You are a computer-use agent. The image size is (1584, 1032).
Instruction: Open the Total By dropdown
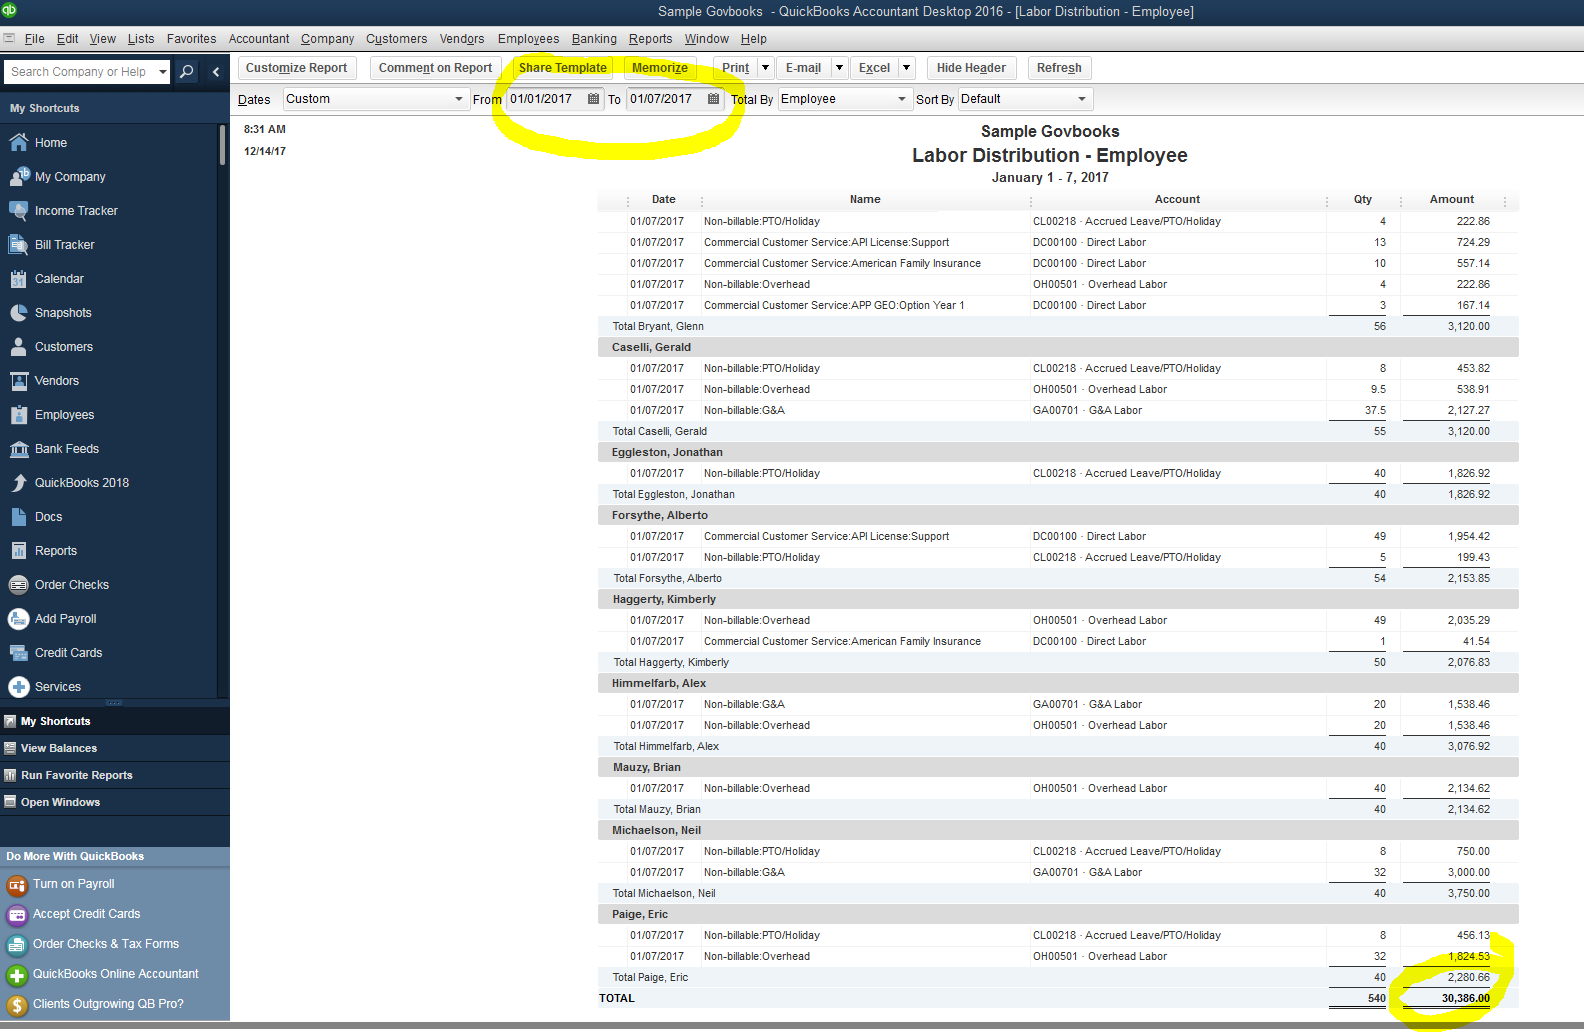902,99
